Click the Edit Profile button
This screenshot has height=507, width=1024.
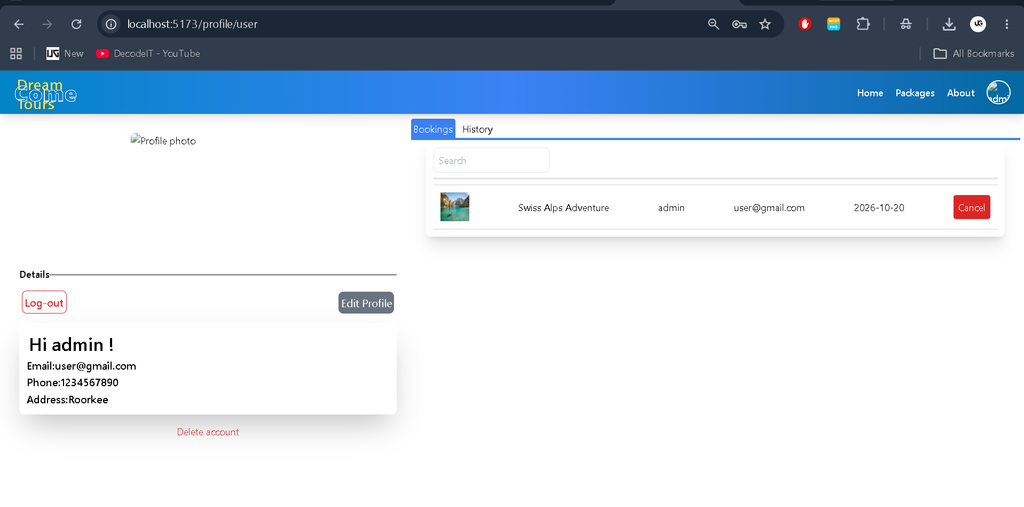coord(366,303)
